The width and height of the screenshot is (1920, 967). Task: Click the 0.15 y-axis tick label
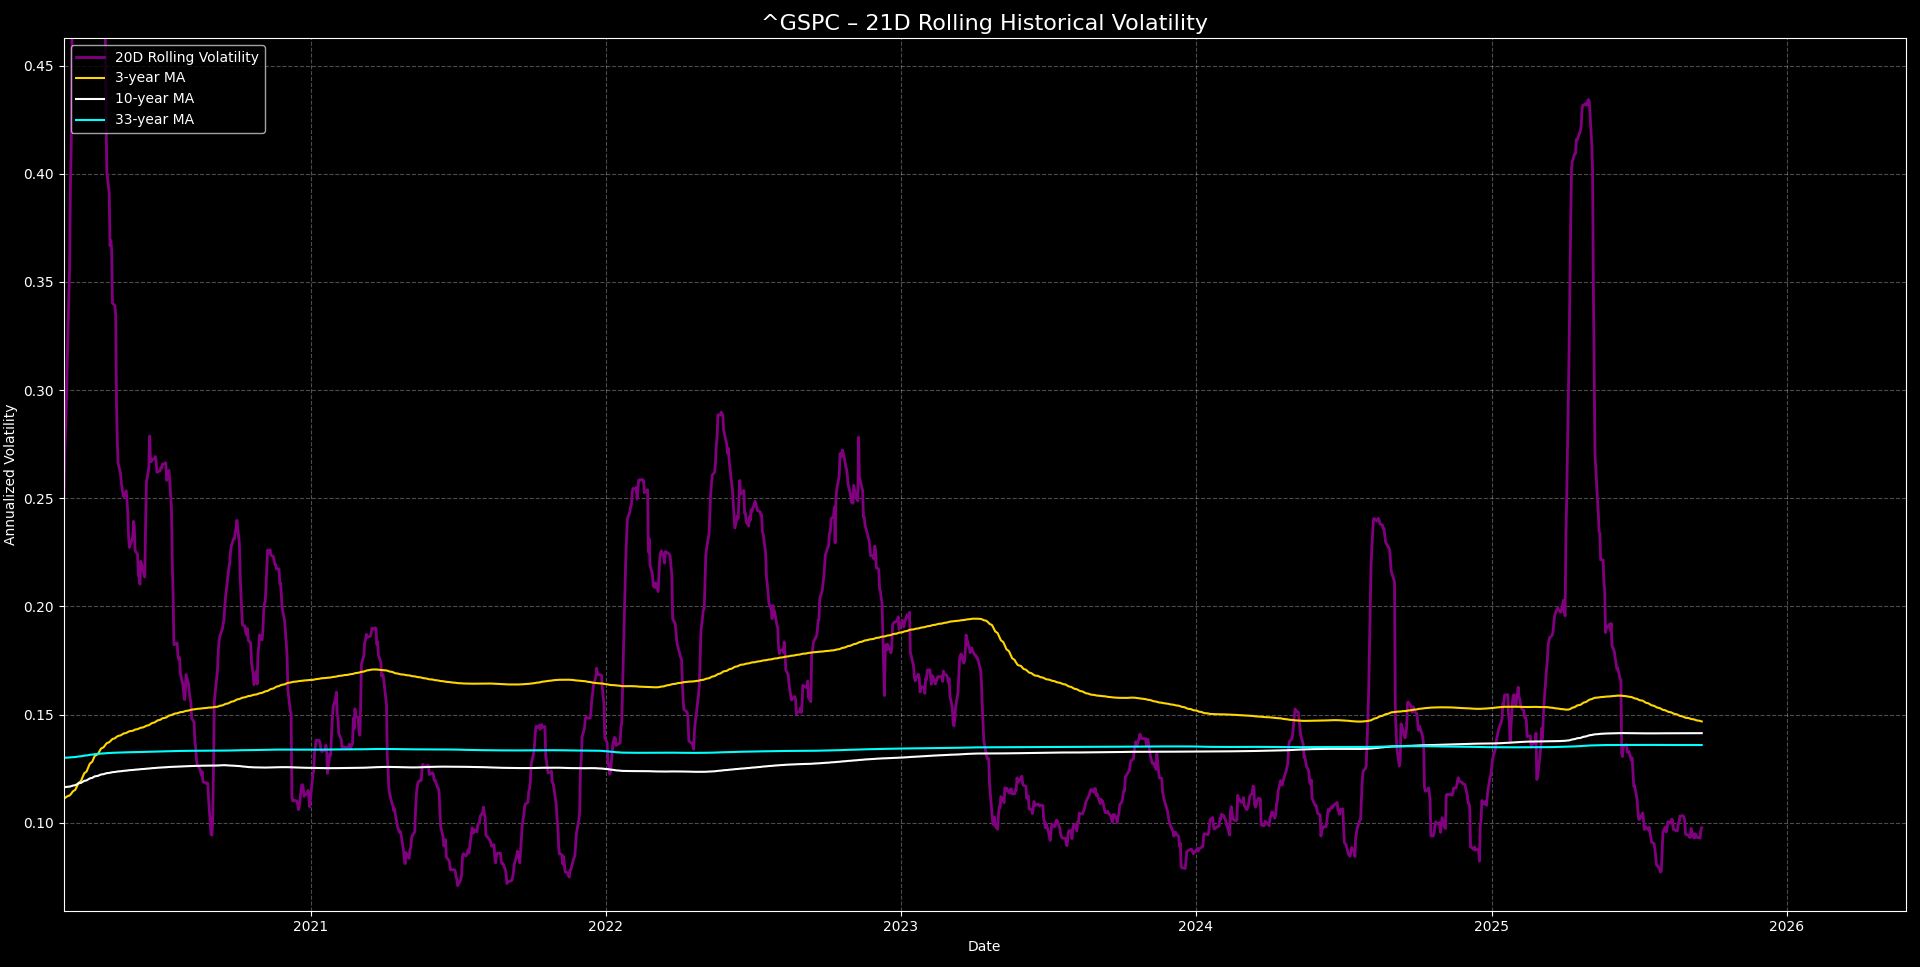click(38, 715)
